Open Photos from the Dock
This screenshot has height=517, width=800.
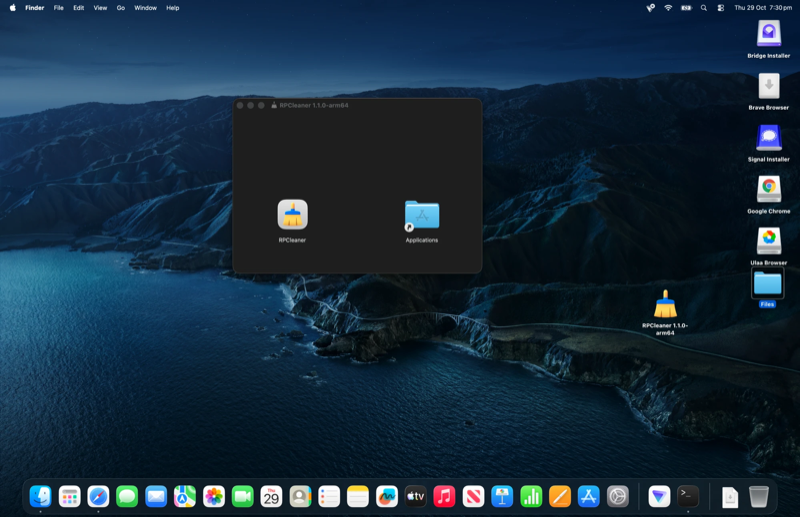click(x=214, y=496)
